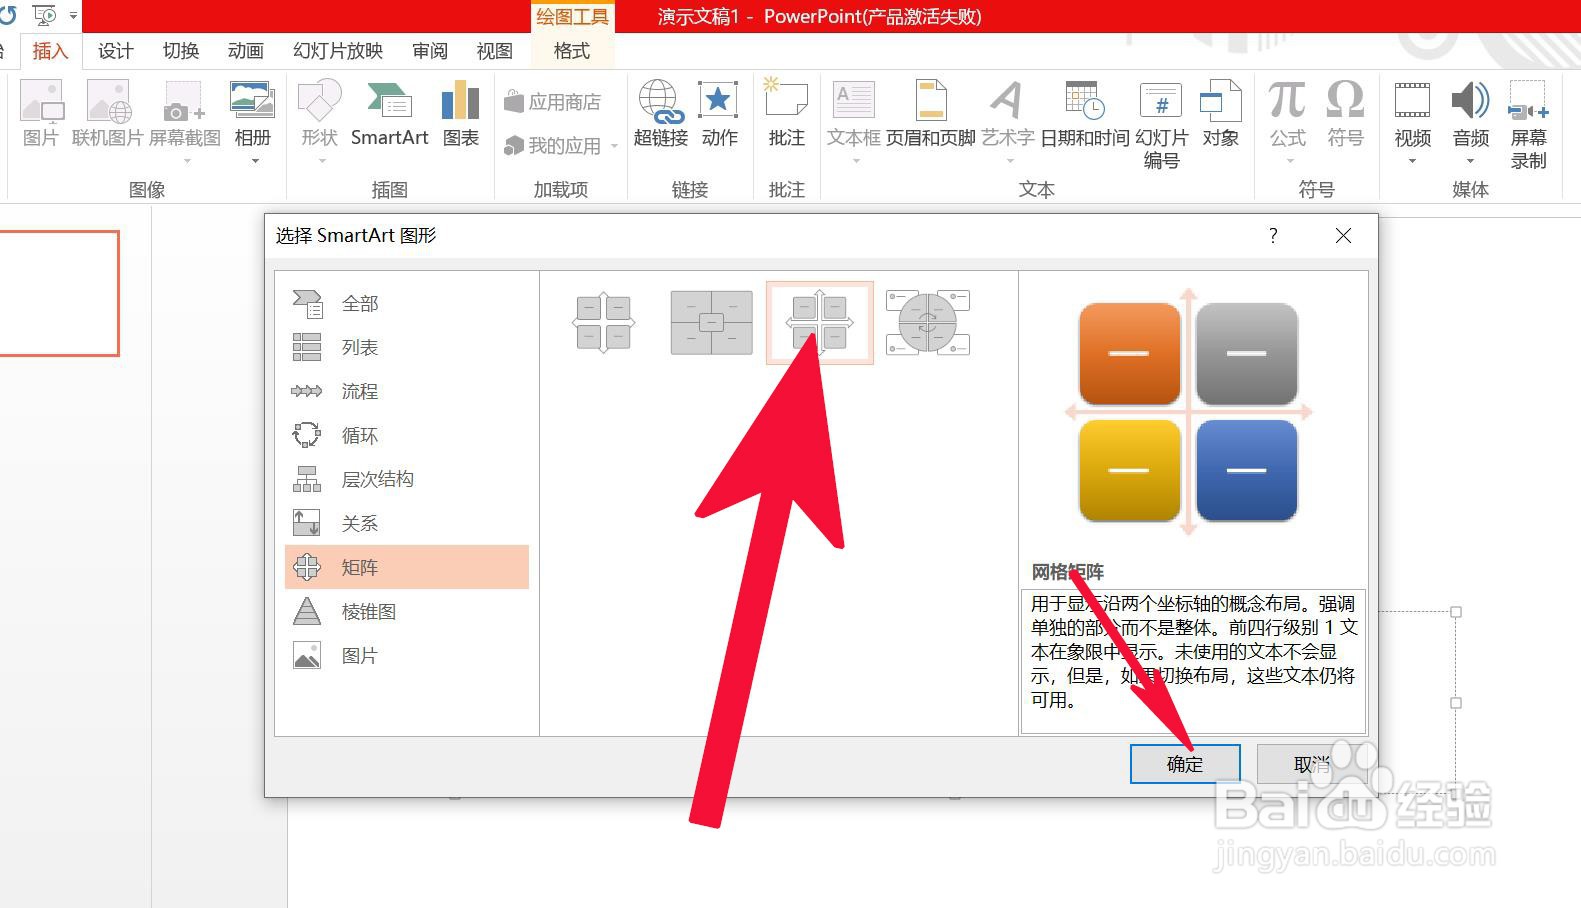1581x908 pixels.
Task: Select Cycle (循环) SmartArt category
Action: point(406,435)
